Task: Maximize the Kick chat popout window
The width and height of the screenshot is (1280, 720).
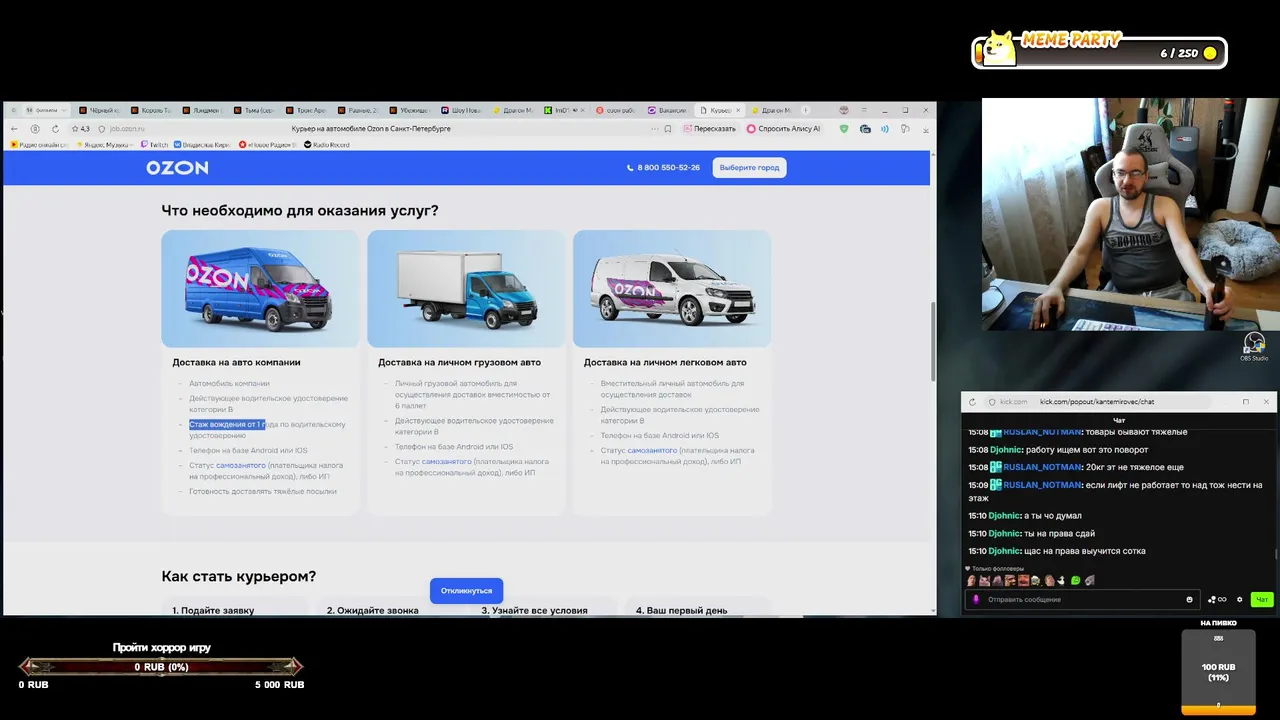Action: (x=1246, y=402)
